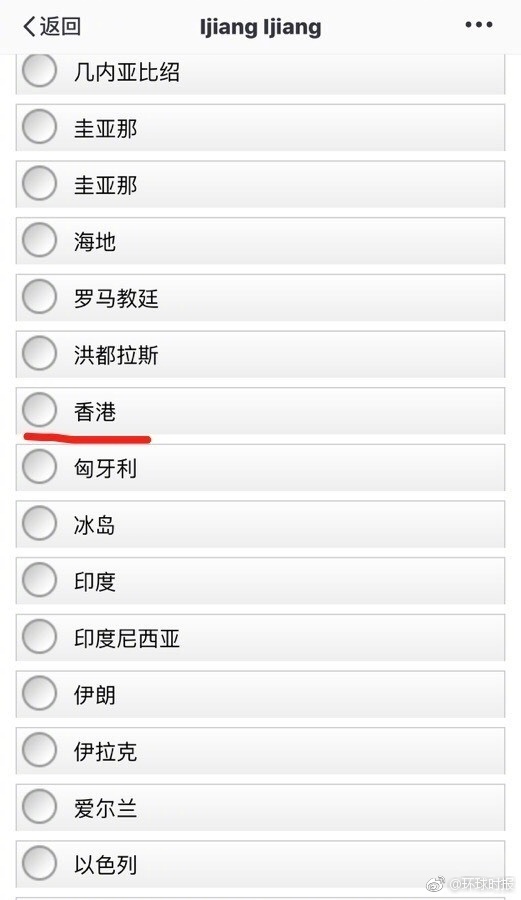Open the three-dot more options menu
The image size is (521, 900).
(x=479, y=25)
